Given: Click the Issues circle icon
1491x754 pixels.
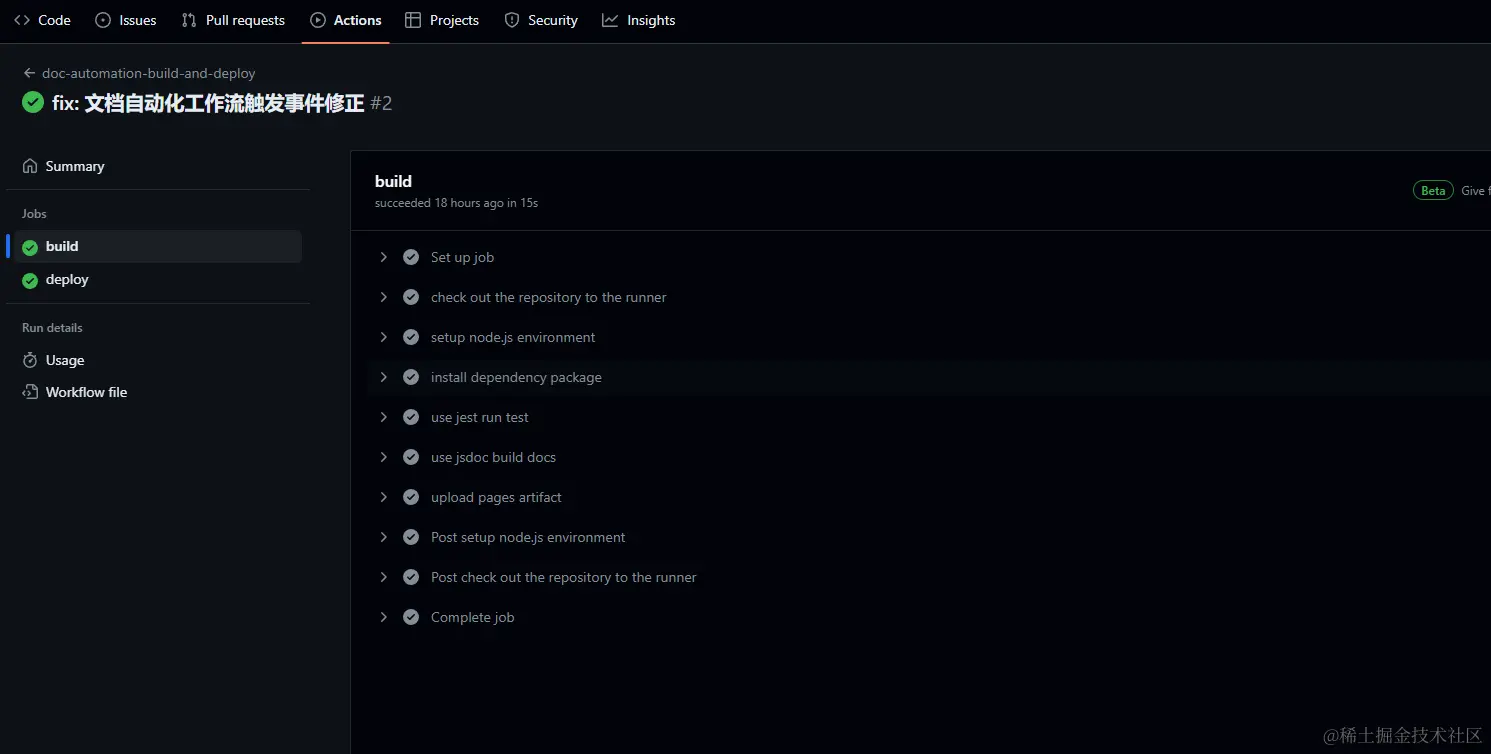Looking at the screenshot, I should (103, 20).
